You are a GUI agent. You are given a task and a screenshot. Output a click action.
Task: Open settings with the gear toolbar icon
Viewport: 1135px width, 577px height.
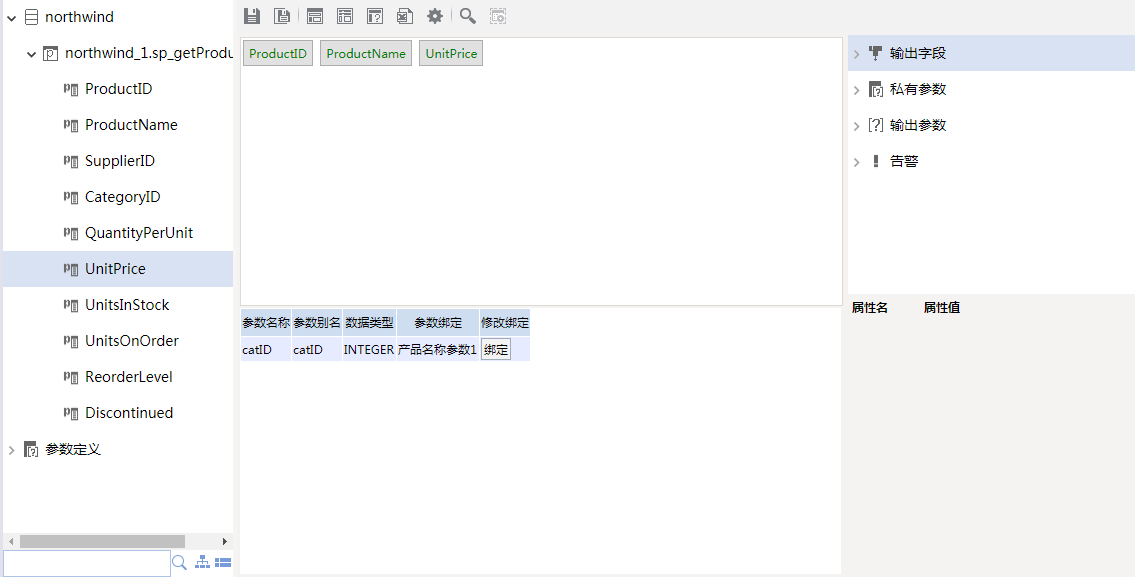(435, 16)
